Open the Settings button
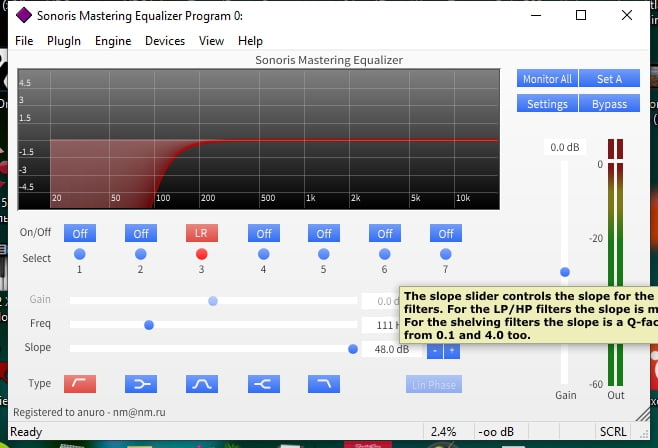The width and height of the screenshot is (658, 448). pyautogui.click(x=547, y=104)
